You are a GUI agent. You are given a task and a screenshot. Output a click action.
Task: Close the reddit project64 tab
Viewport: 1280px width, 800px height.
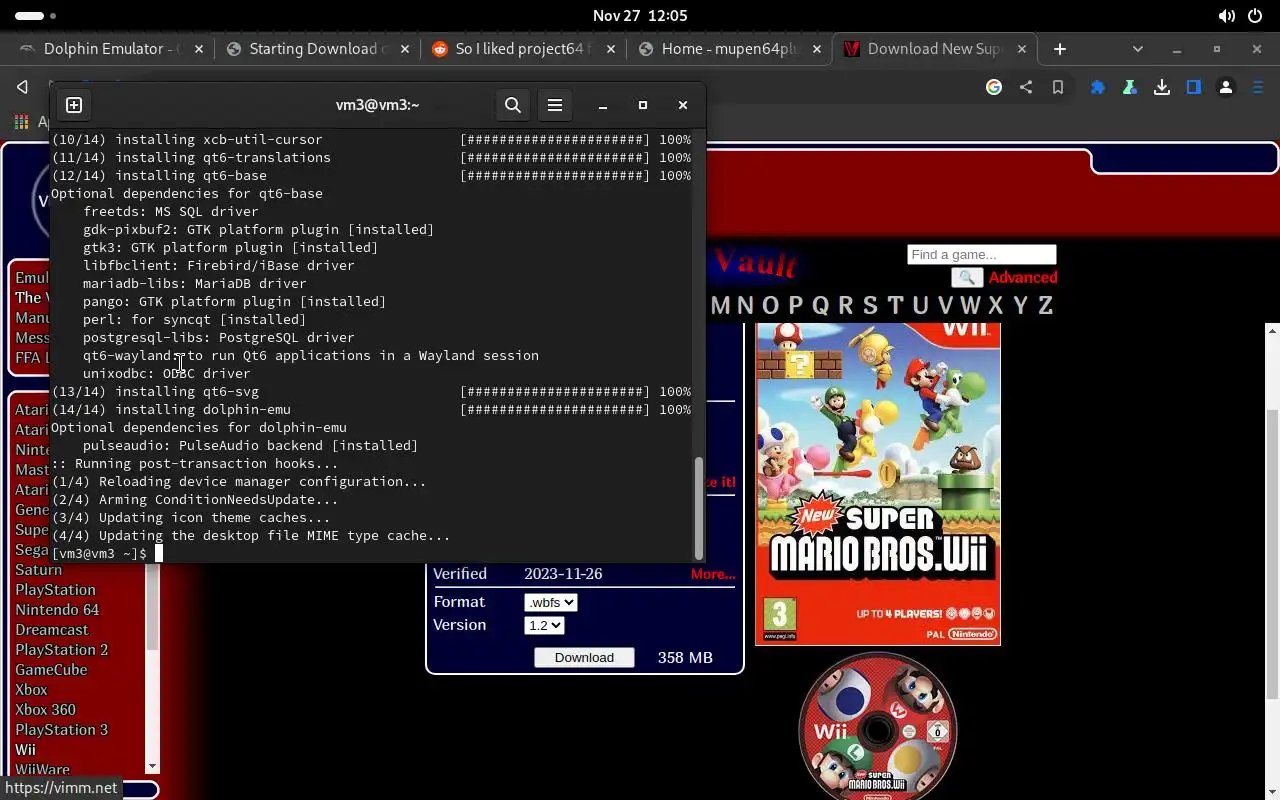(611, 49)
